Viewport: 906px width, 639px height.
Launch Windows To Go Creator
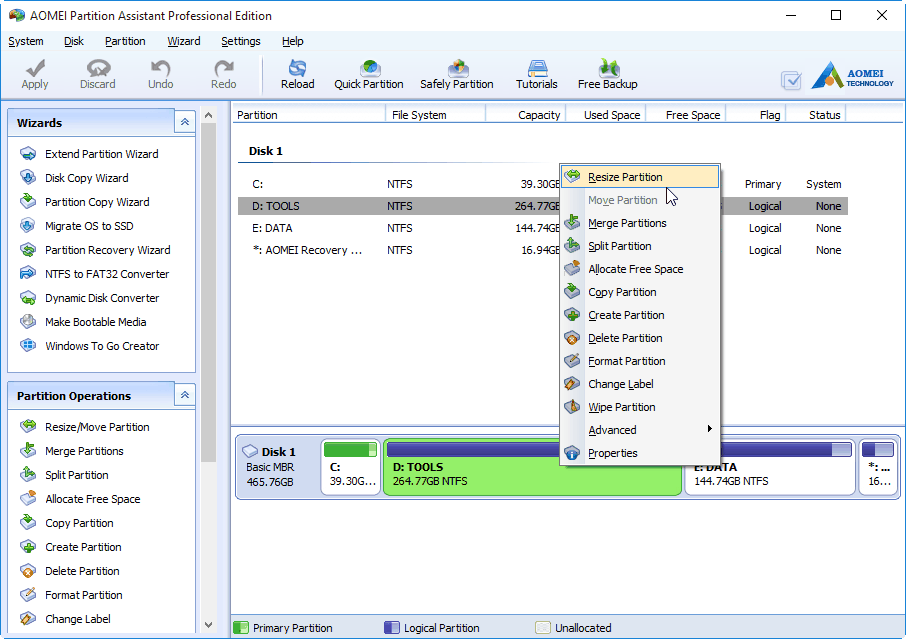click(x=101, y=346)
